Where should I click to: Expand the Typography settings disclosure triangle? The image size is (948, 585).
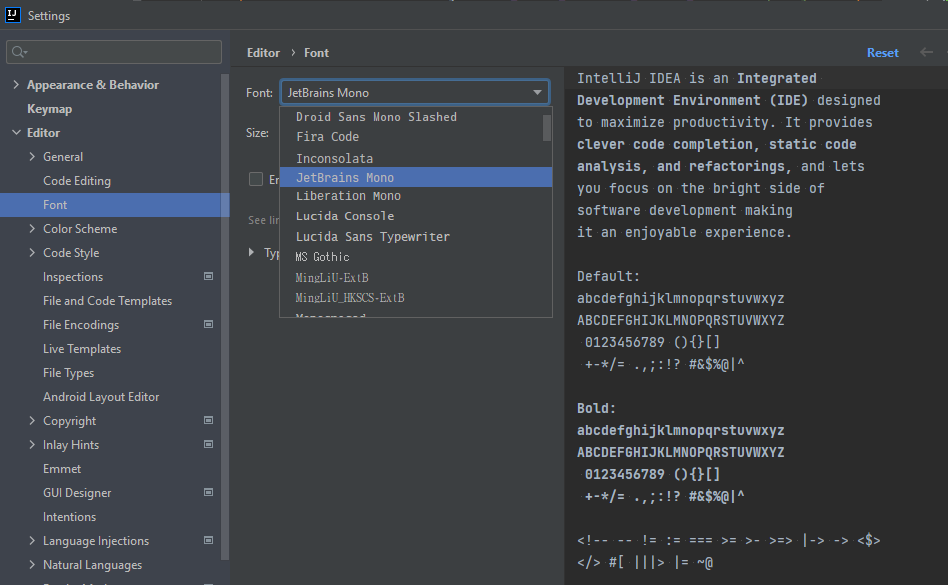click(252, 253)
